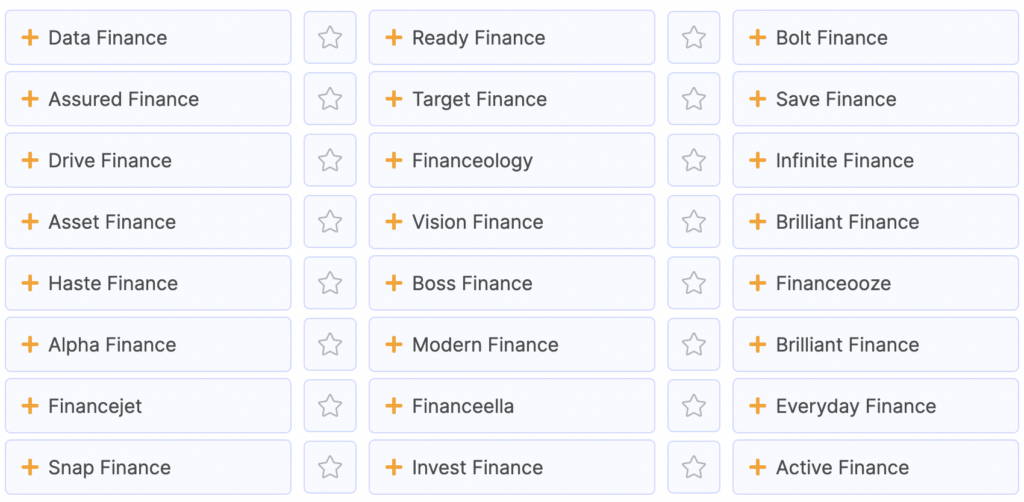
Task: Pick the Boss Finance name
Action: (x=512, y=283)
